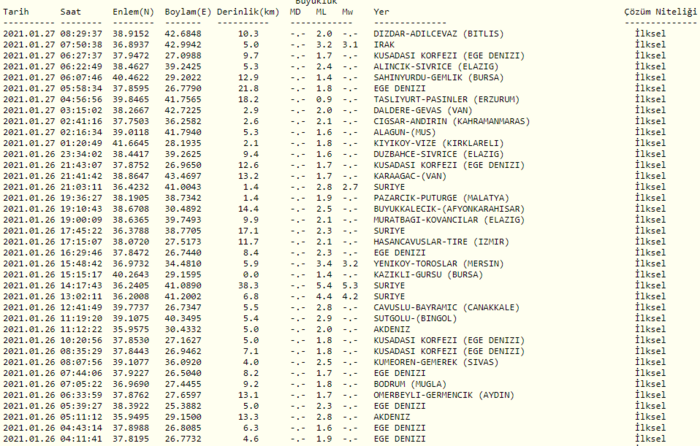Click the 08:29:37 time value

coord(81,34)
